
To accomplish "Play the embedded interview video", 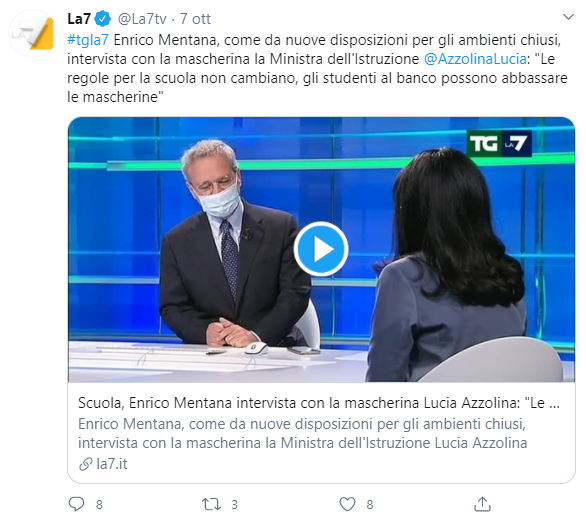I will [321, 249].
